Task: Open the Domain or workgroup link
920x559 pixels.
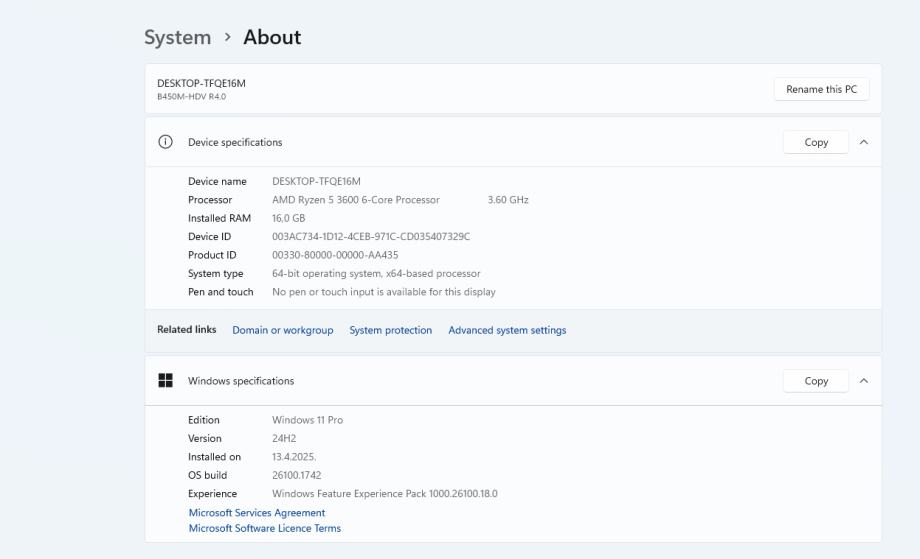Action: 283,330
